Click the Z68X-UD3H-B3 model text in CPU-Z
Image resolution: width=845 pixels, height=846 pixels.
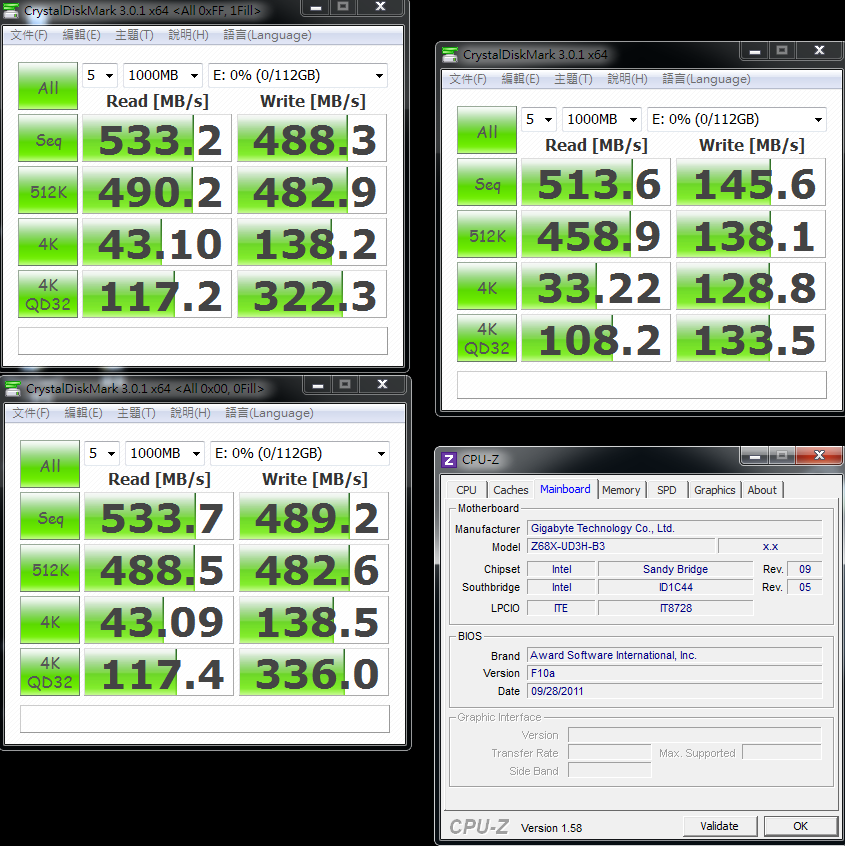tap(568, 546)
